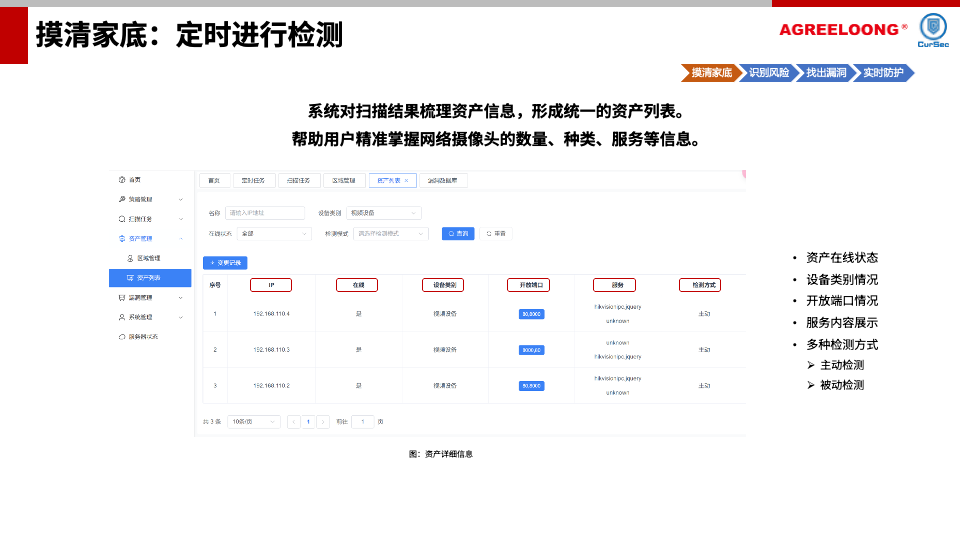Screen dimensions: 960x540
Task: Open 区域管理 submenu entry with person icon
Action: [144, 258]
